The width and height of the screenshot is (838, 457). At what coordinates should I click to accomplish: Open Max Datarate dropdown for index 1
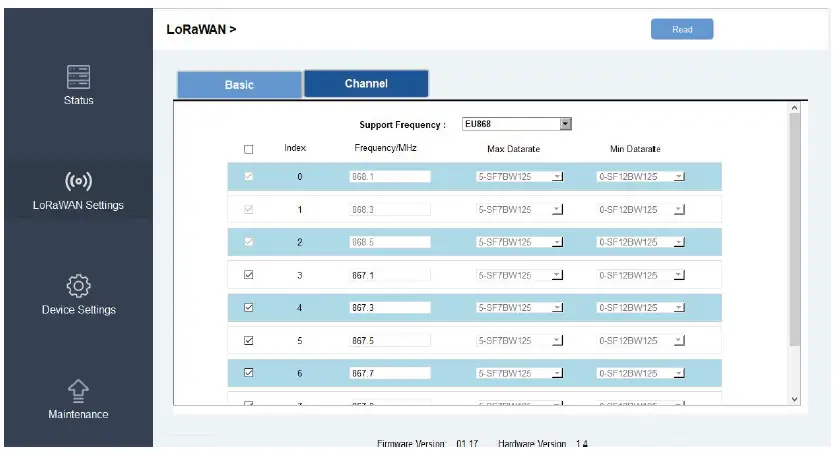(519, 210)
